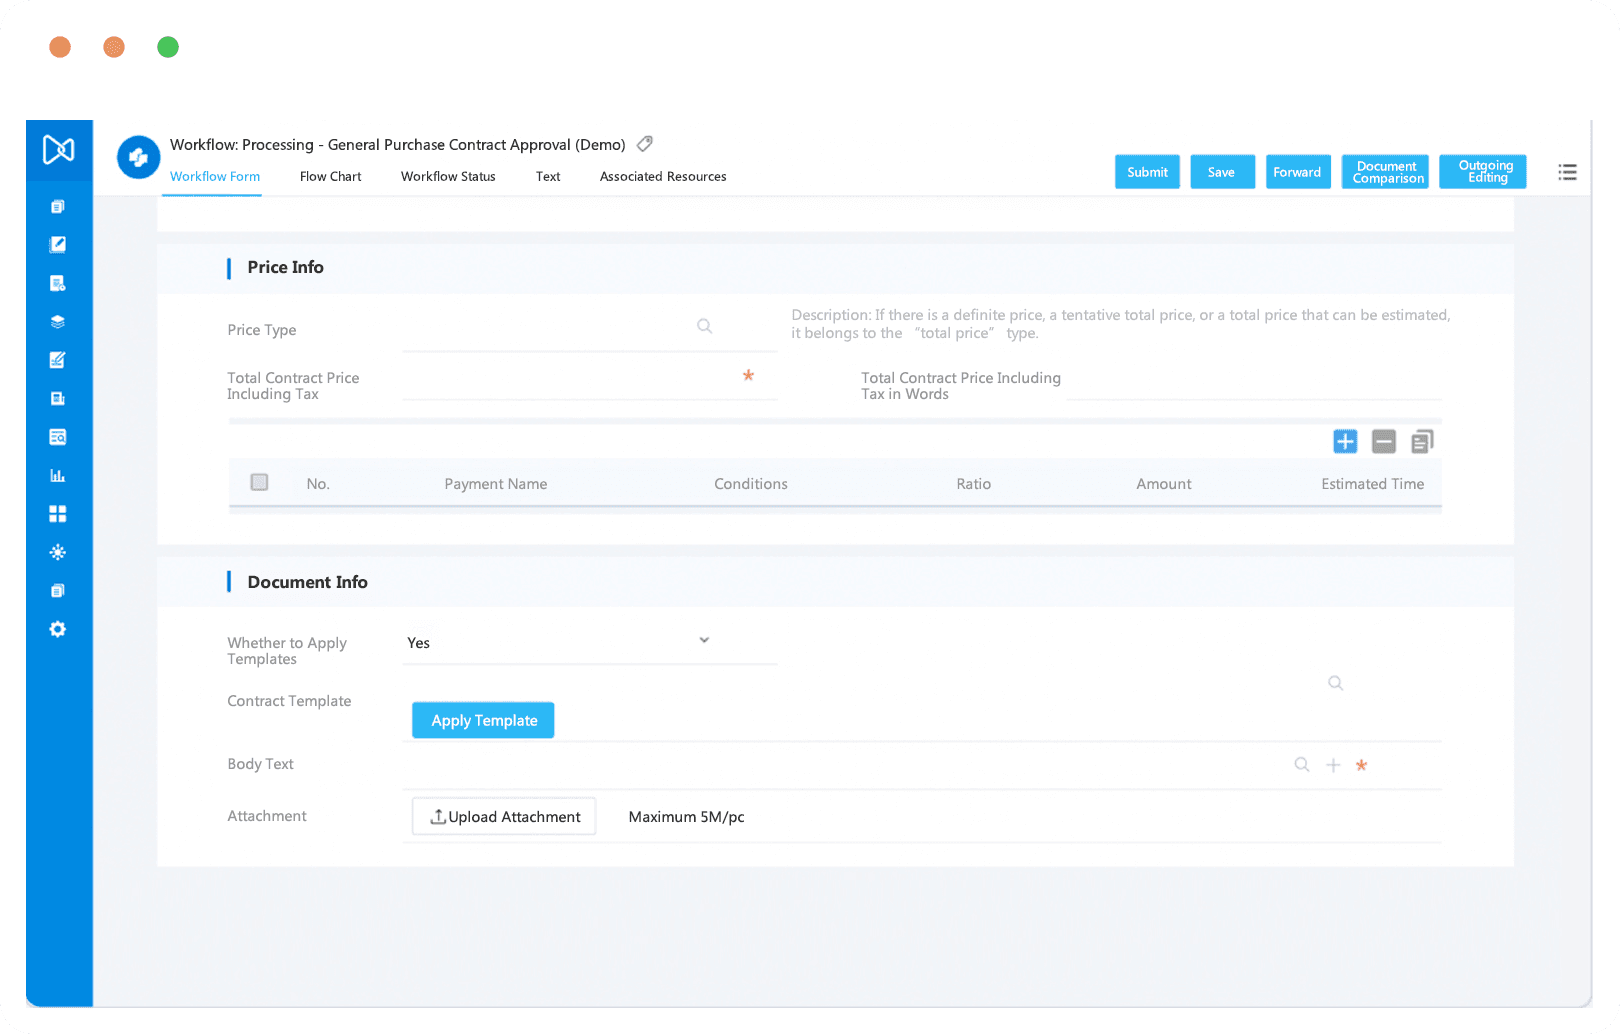
Task: Click the Outgoing Editing button
Action: [x=1483, y=172]
